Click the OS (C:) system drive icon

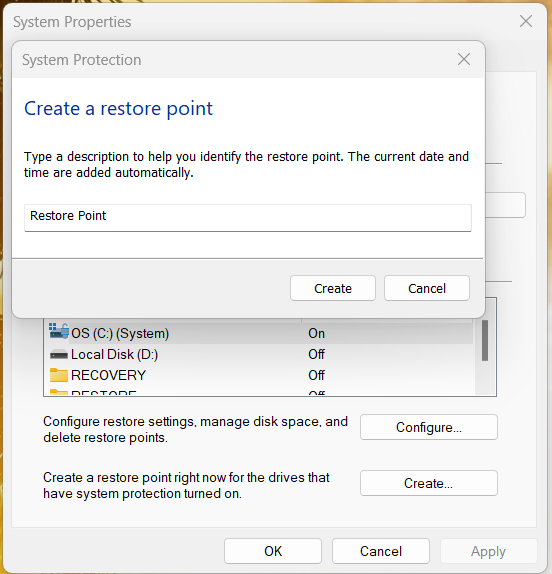click(x=59, y=331)
